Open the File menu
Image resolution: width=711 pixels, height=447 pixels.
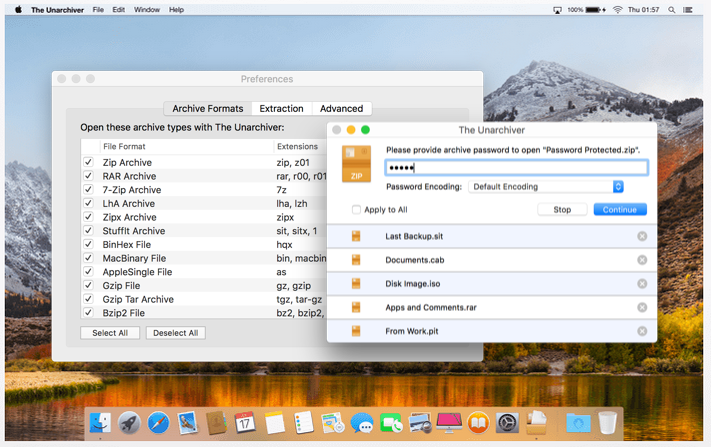(x=98, y=10)
